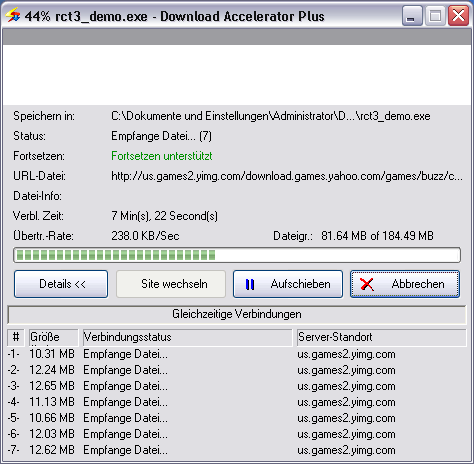Screen dimensions: 474x464
Task: Click Empfange Datei... status in row -2-
Action: [x=125, y=370]
